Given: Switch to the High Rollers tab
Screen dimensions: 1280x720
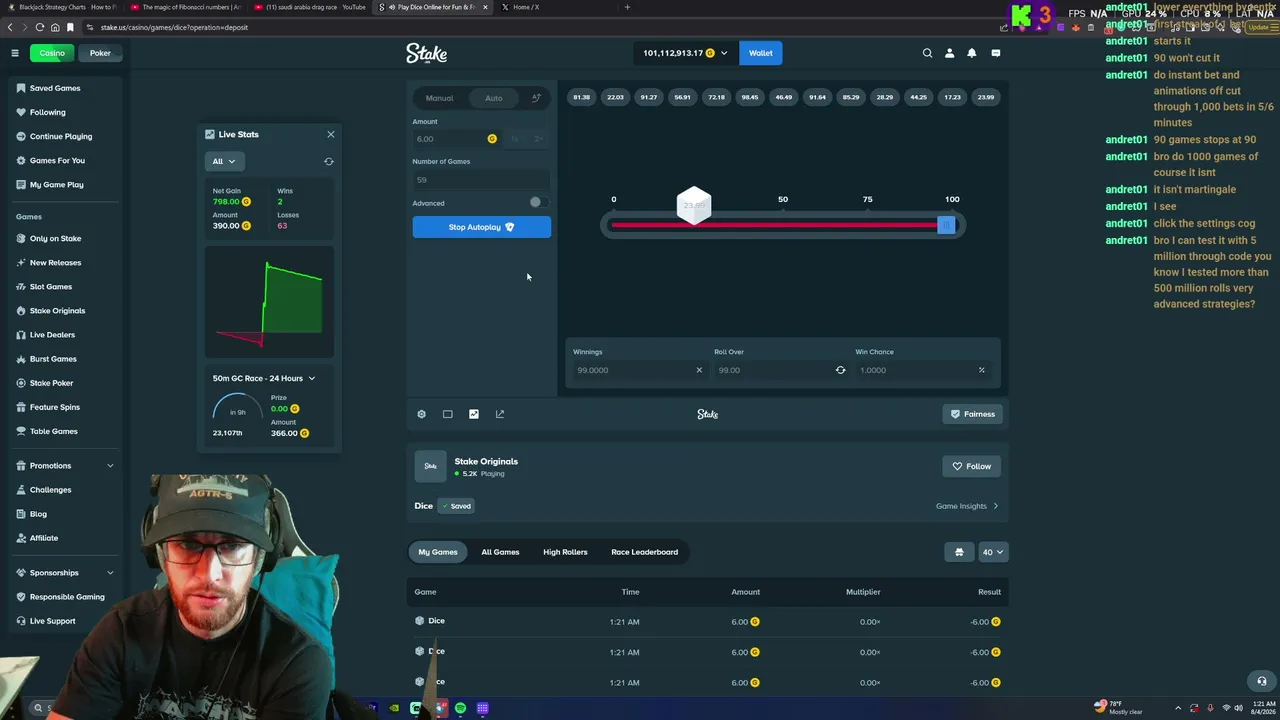Looking at the screenshot, I should pyautogui.click(x=565, y=552).
